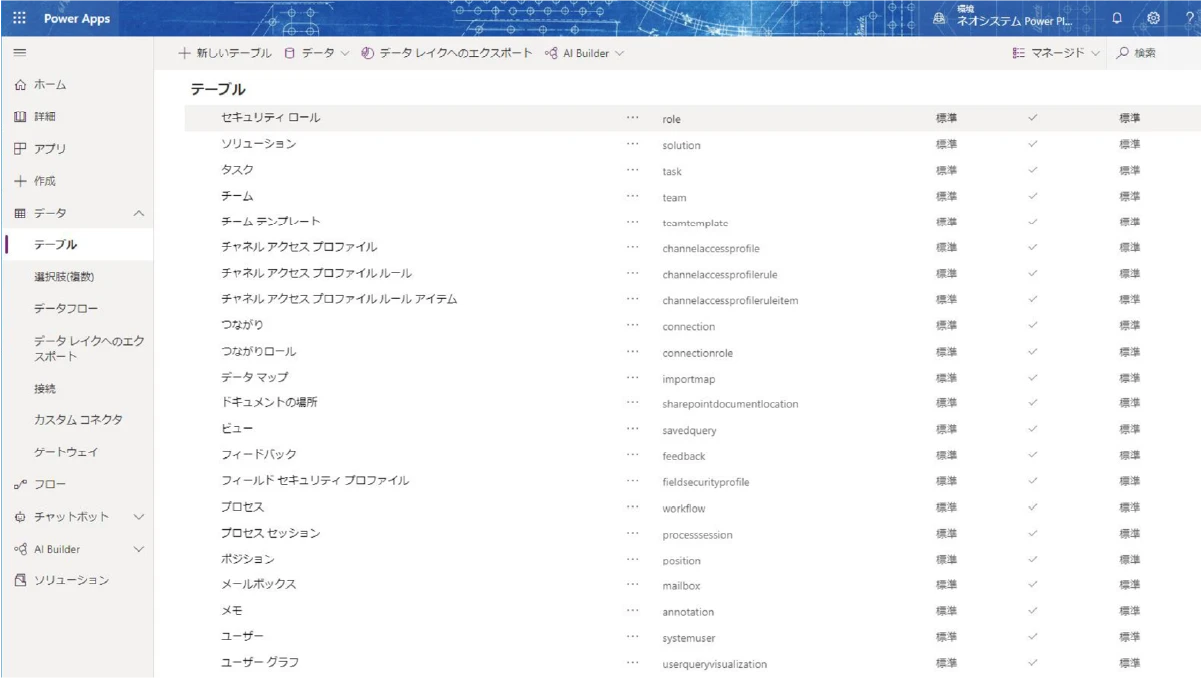Screen dimensions: 1201x678
Task: Select データフロー in the sidebar
Action: click(66, 309)
